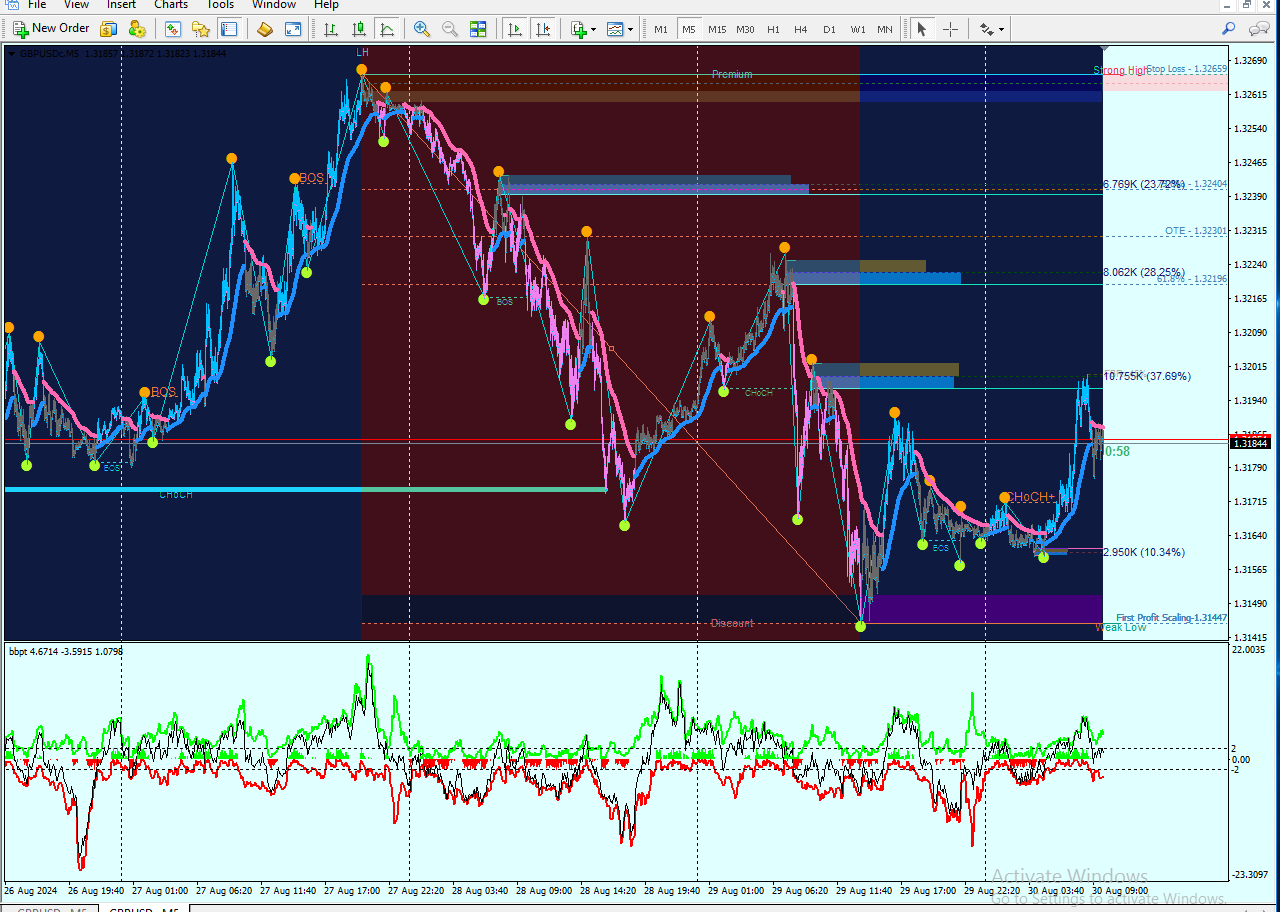Open the Insert menu
This screenshot has width=1280, height=912.
(121, 5)
